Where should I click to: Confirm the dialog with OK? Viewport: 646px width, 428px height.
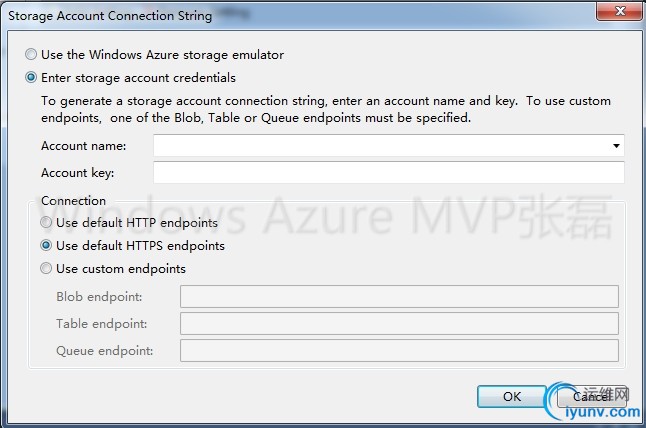pos(512,397)
